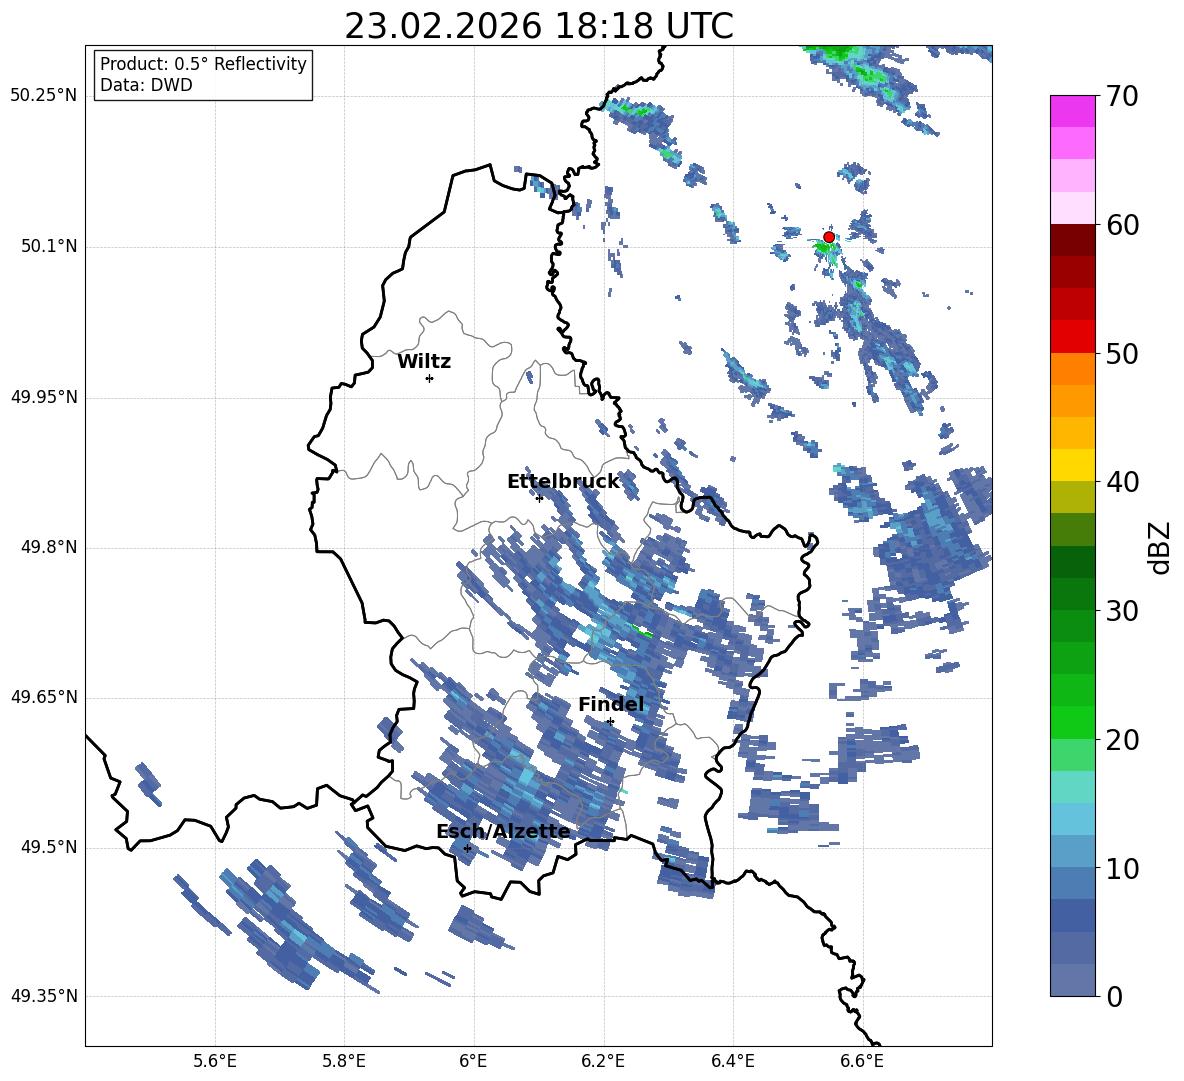Click the 5.8°E longitude label
The image size is (1184, 1081).
344,1061
